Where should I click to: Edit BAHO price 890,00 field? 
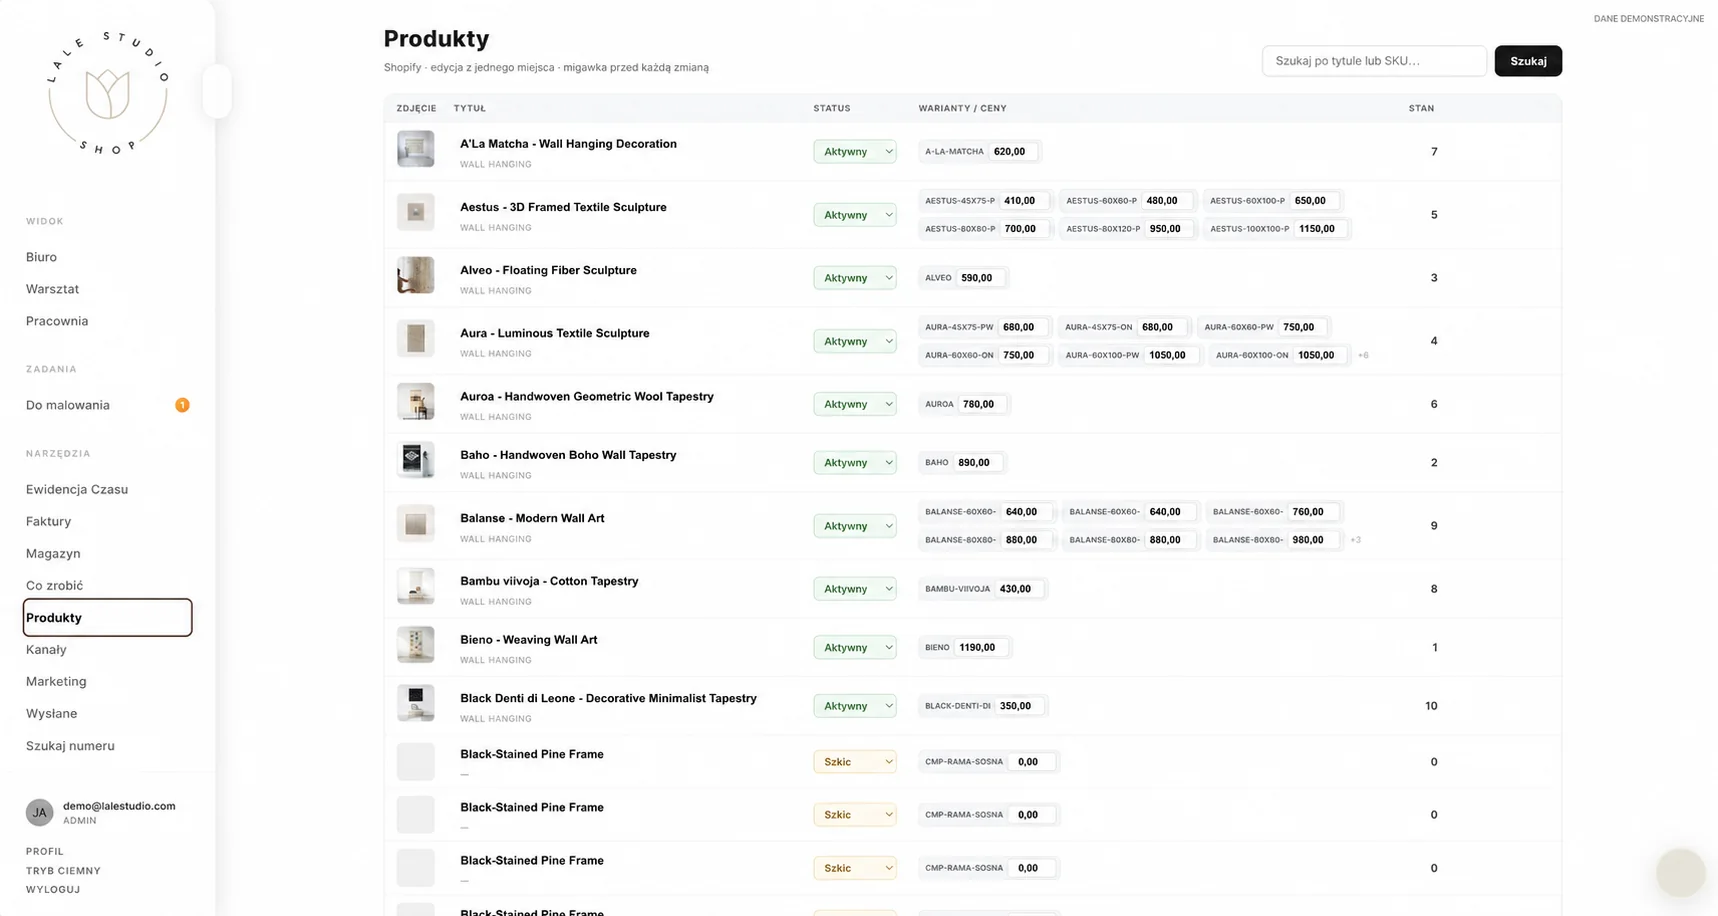(977, 462)
